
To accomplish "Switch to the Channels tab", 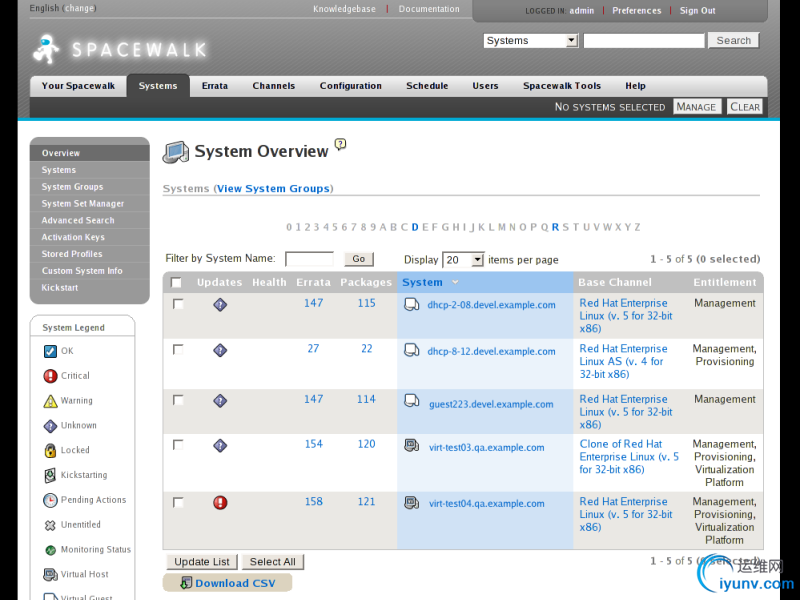I will 273,86.
